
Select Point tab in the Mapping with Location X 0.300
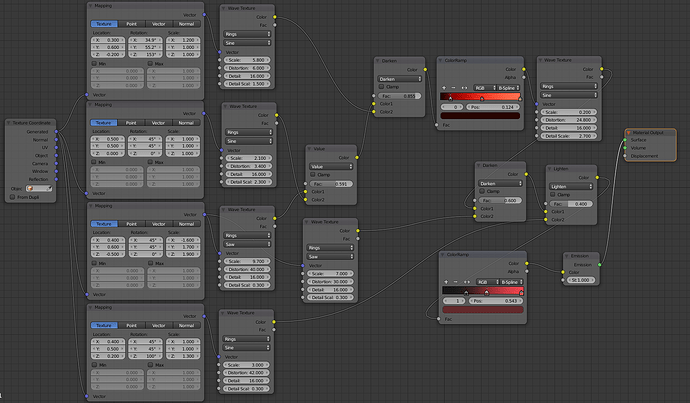[x=132, y=24]
